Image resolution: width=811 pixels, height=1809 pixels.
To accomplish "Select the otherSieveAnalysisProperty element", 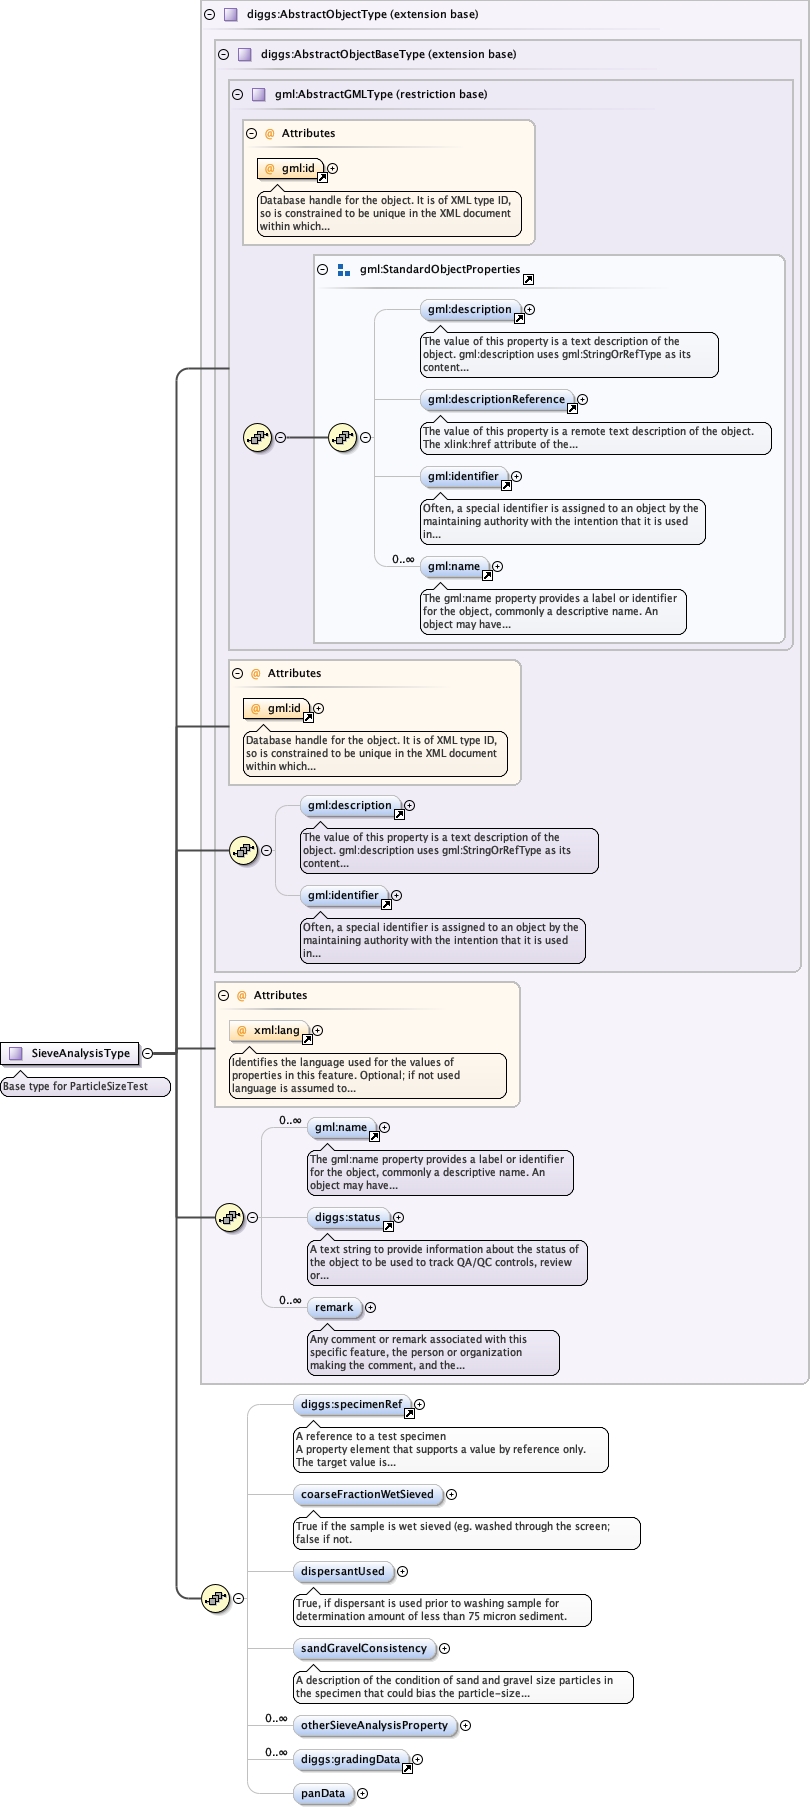I will coord(374,1726).
